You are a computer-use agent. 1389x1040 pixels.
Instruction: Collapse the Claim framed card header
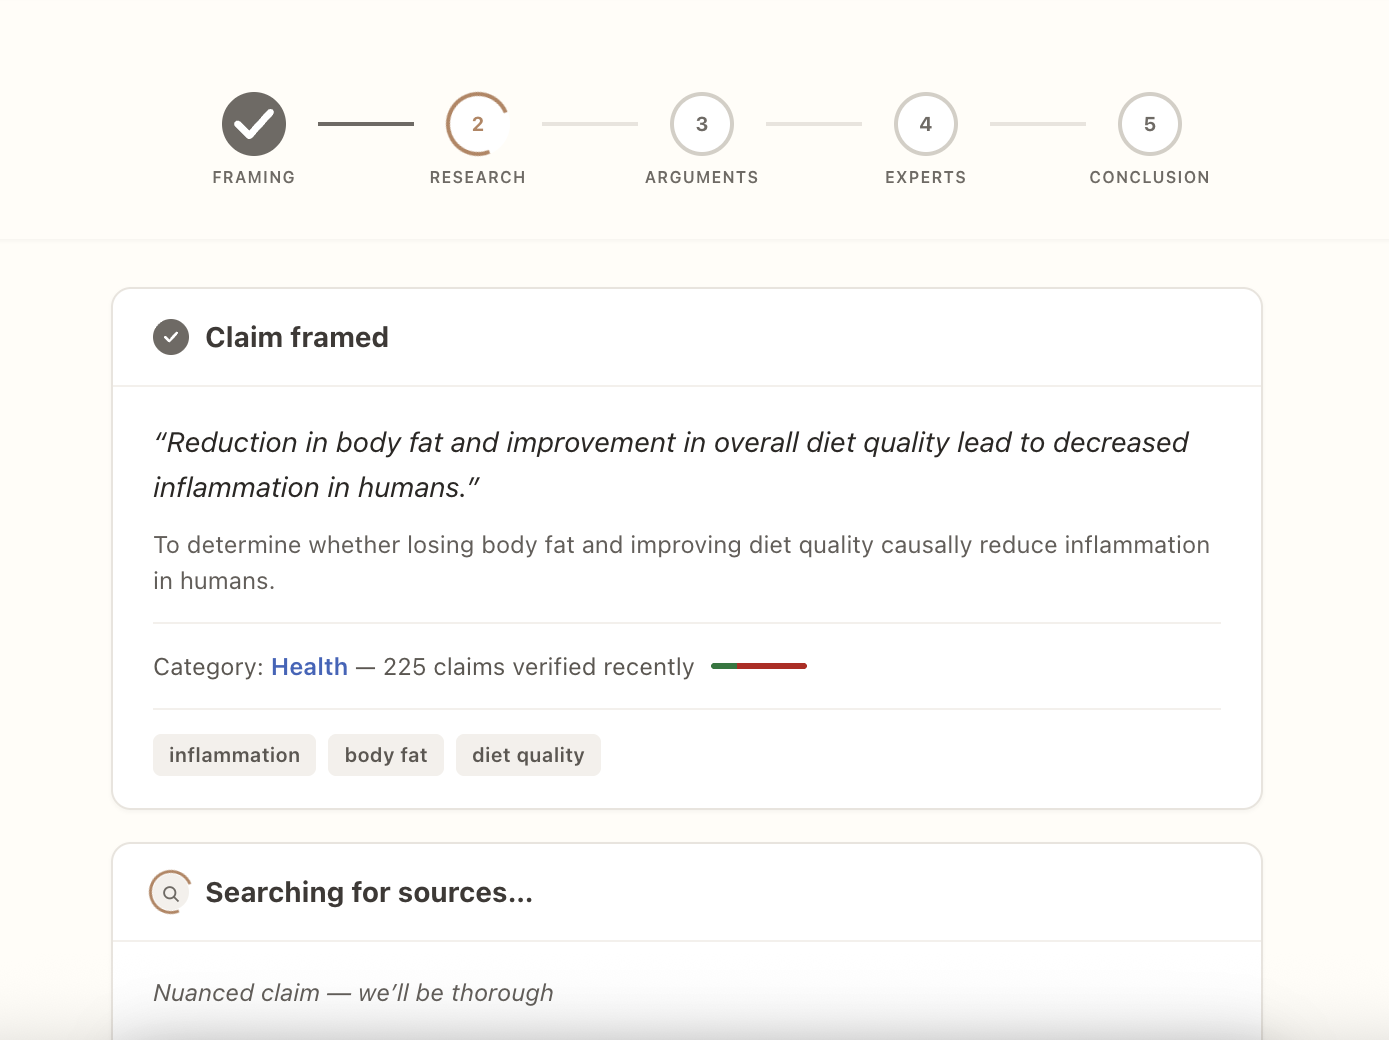(x=296, y=337)
